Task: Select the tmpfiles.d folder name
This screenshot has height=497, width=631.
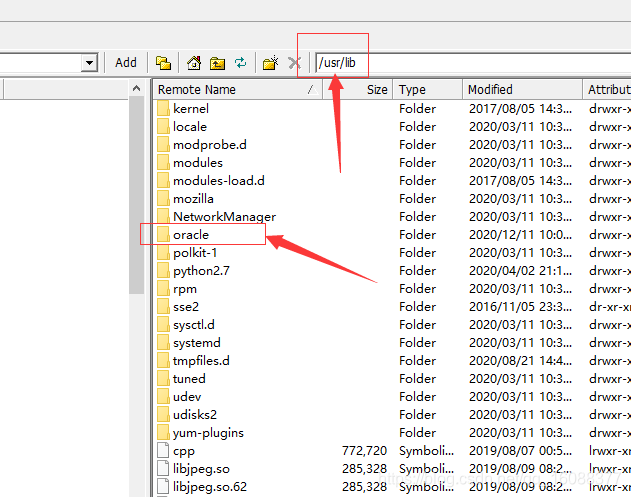Action: 201,361
